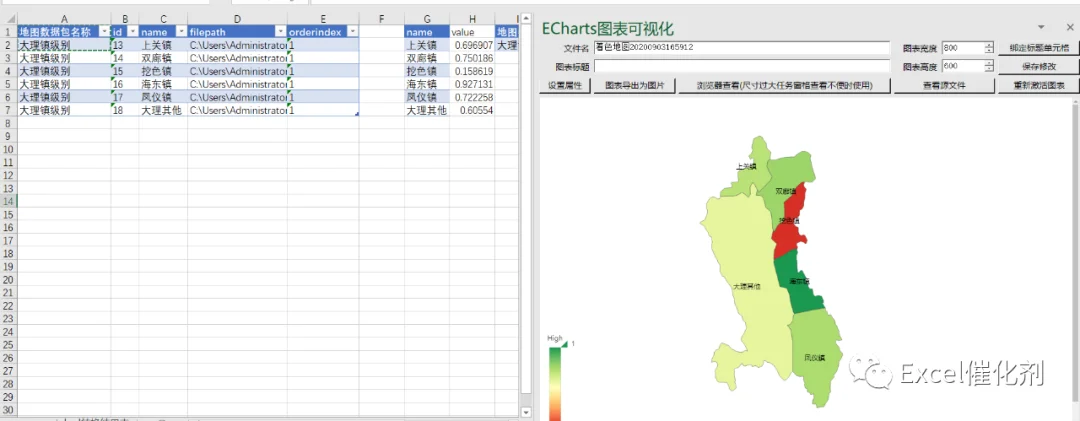Decrease 图表高度 with the spinner down arrow
The image size is (1080, 421).
click(990, 70)
